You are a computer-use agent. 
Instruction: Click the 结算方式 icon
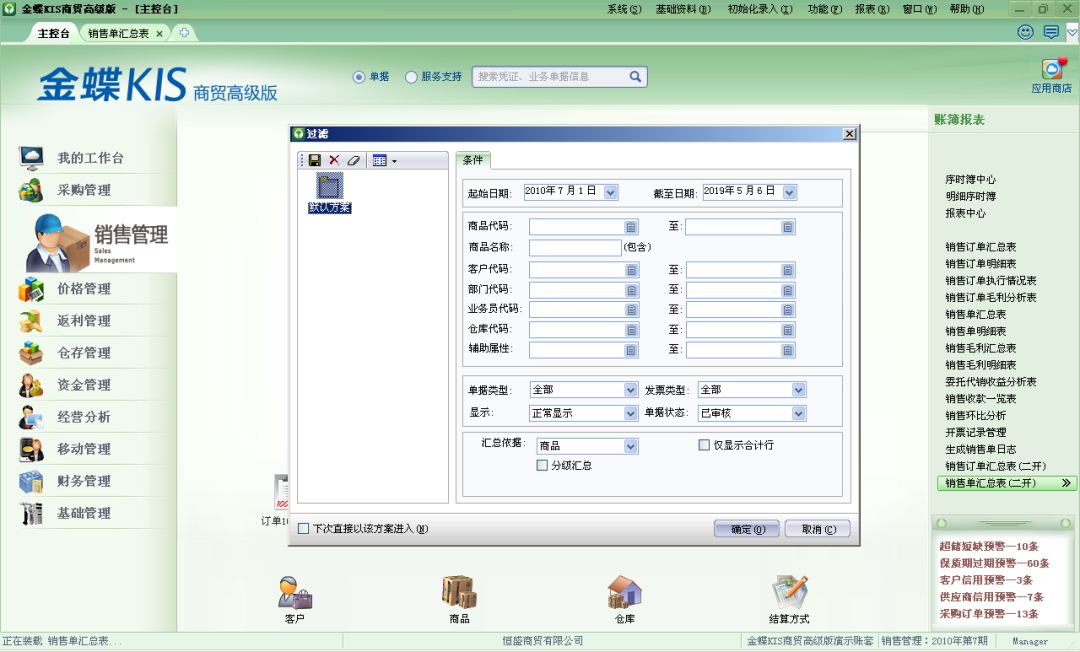[x=789, y=597]
